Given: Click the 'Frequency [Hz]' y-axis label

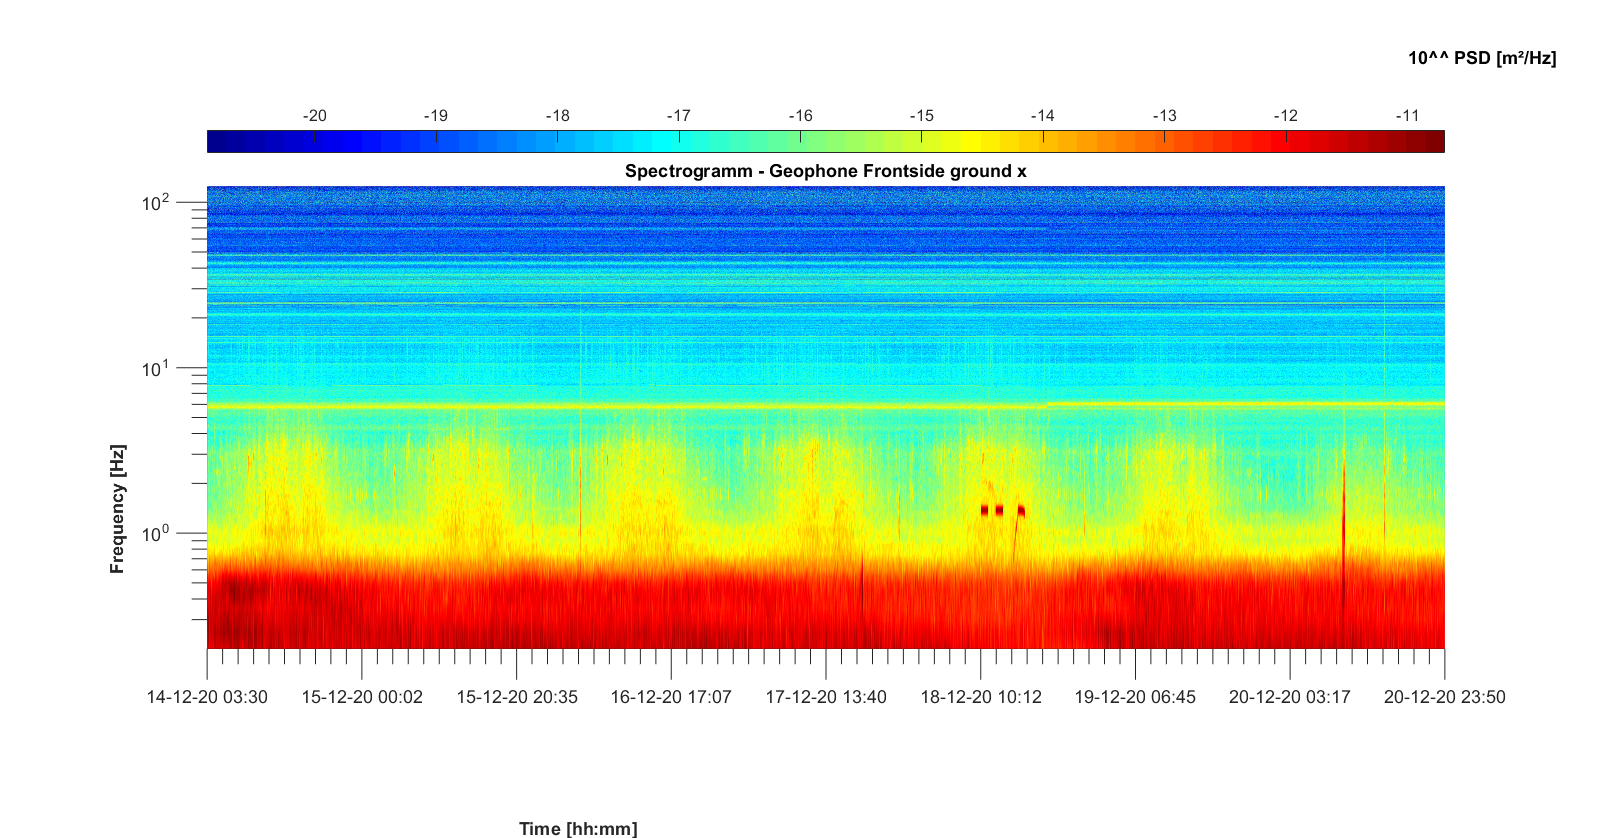Looking at the screenshot, I should [x=118, y=509].
